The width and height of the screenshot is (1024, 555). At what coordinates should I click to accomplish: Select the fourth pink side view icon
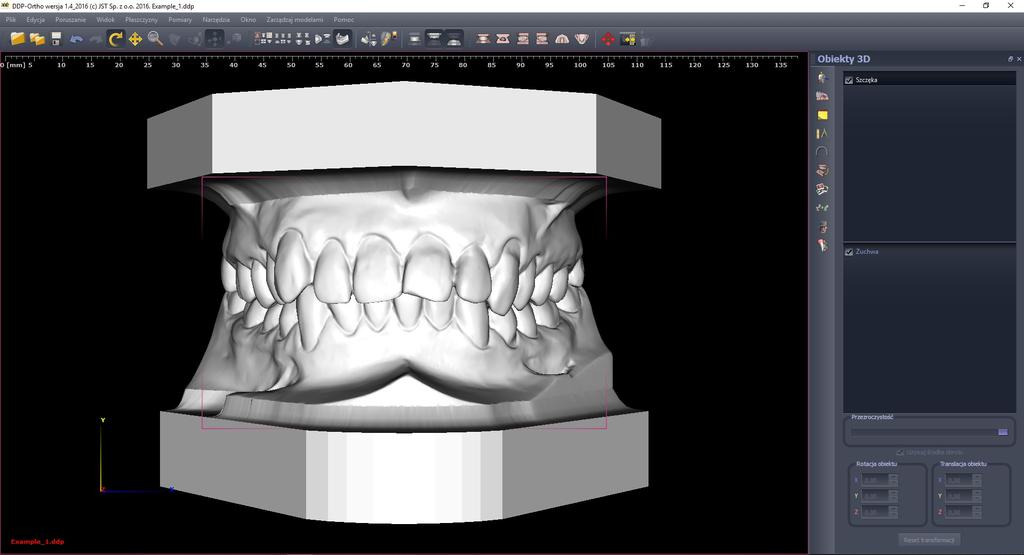(x=542, y=39)
